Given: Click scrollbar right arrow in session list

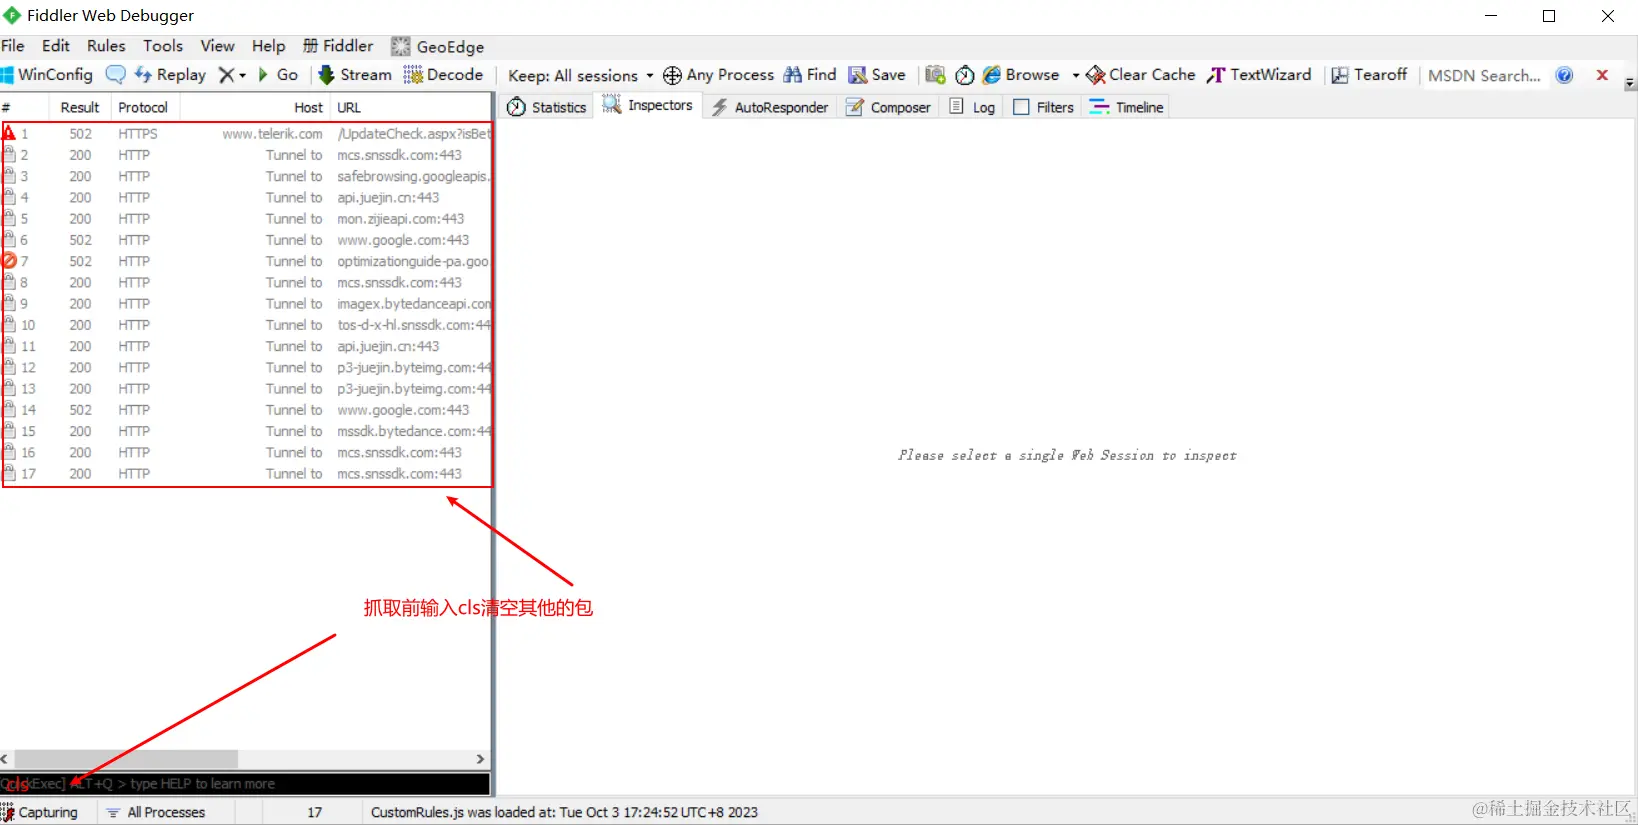Looking at the screenshot, I should 481,759.
